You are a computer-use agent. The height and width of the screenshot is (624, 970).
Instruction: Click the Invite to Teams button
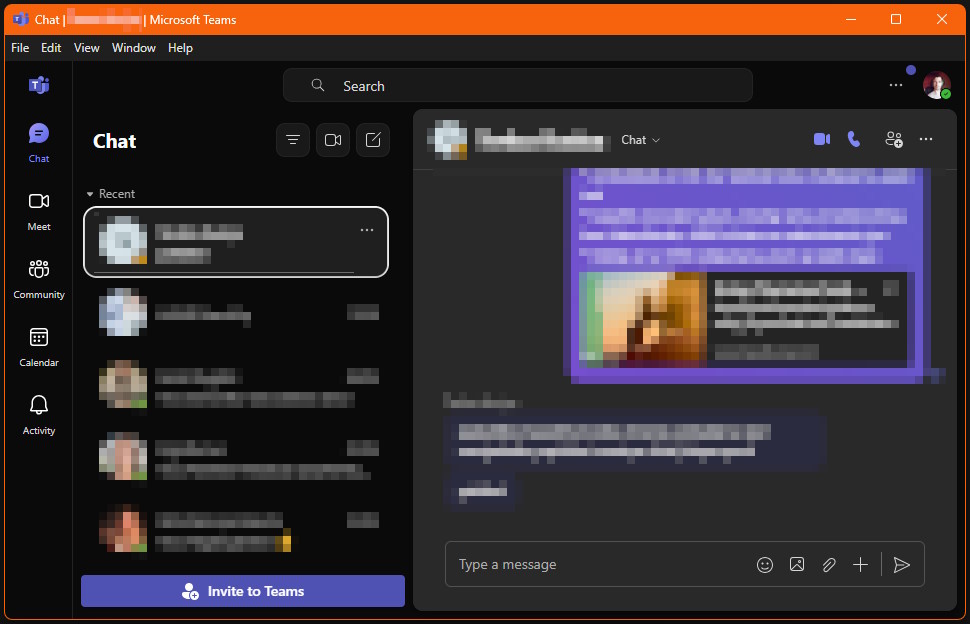[x=242, y=591]
